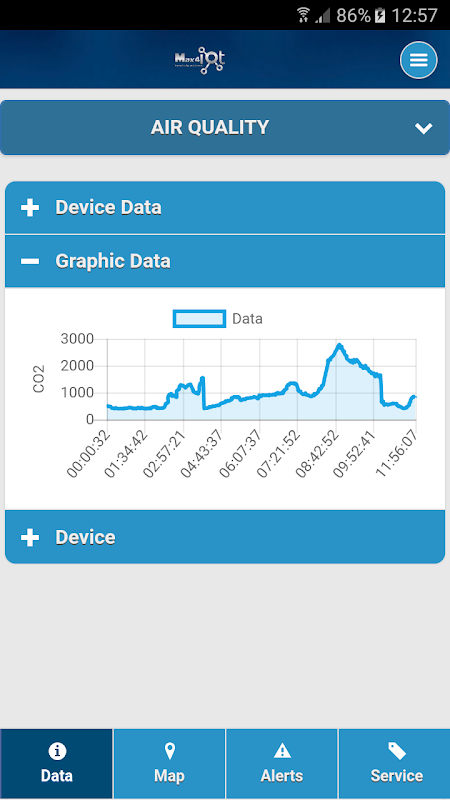
Task: Tap the battery status bar icon
Action: point(380,15)
